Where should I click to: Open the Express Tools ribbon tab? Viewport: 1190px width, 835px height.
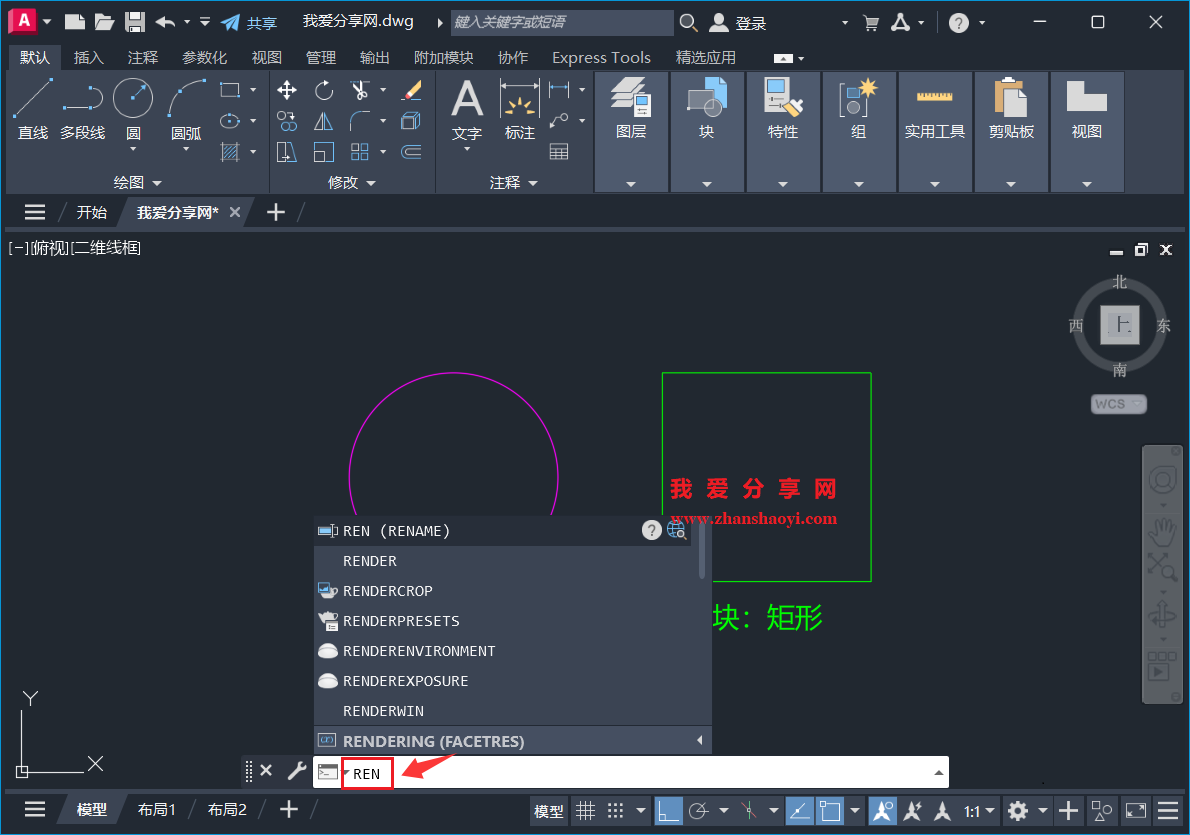pyautogui.click(x=601, y=58)
